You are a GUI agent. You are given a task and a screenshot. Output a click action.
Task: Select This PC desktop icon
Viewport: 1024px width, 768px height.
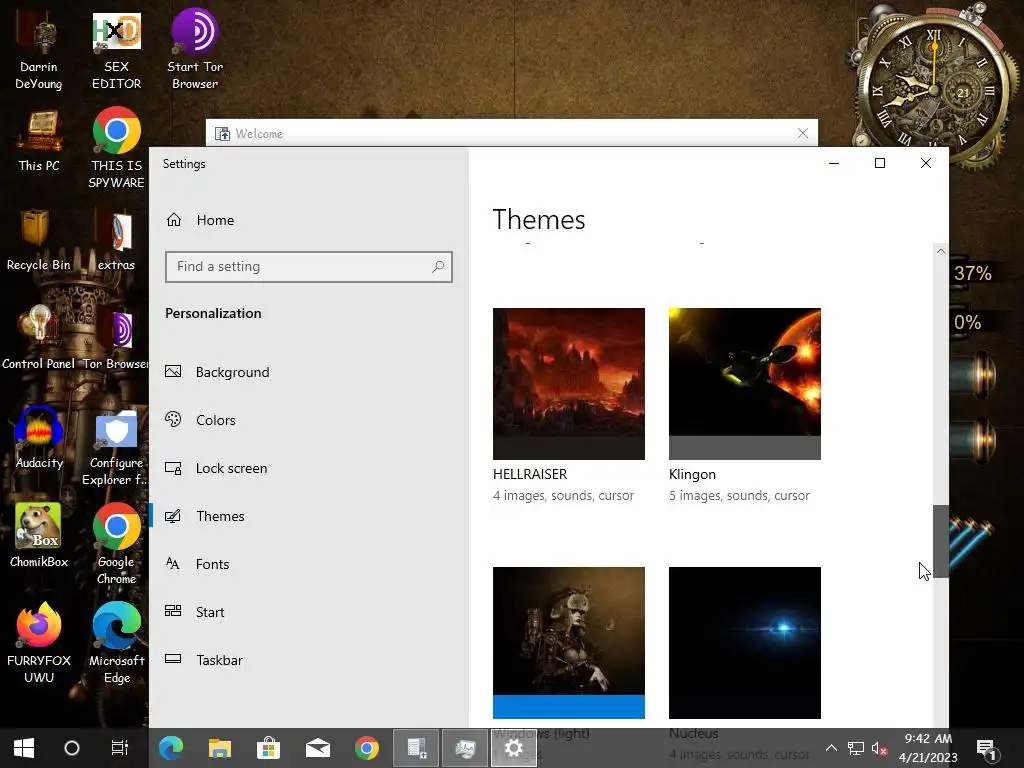point(39,141)
